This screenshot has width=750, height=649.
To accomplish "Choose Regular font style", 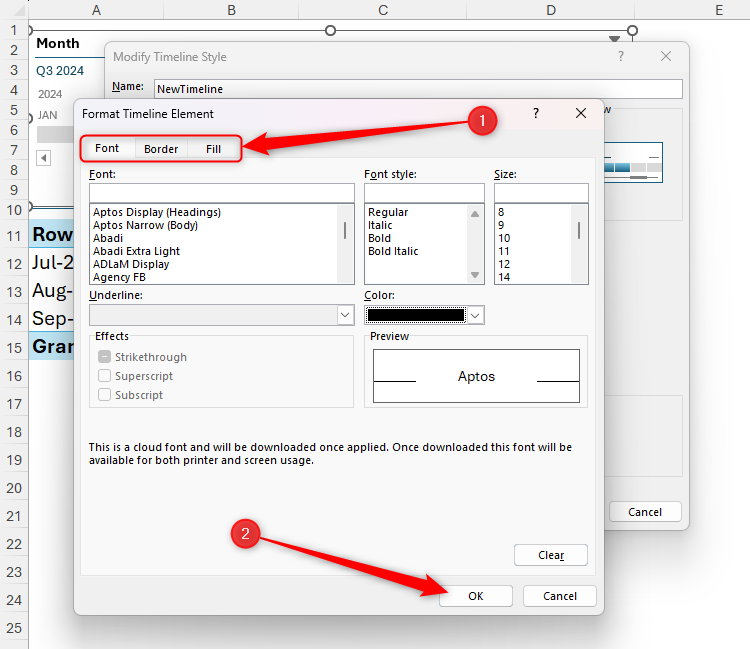I will [388, 212].
